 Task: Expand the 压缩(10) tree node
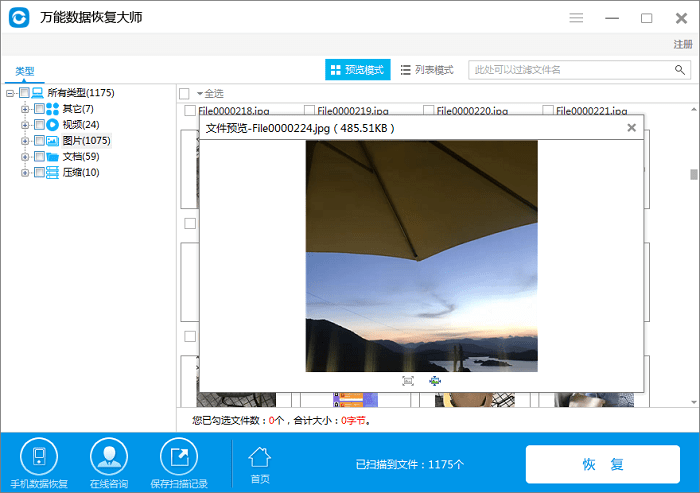pos(25,173)
